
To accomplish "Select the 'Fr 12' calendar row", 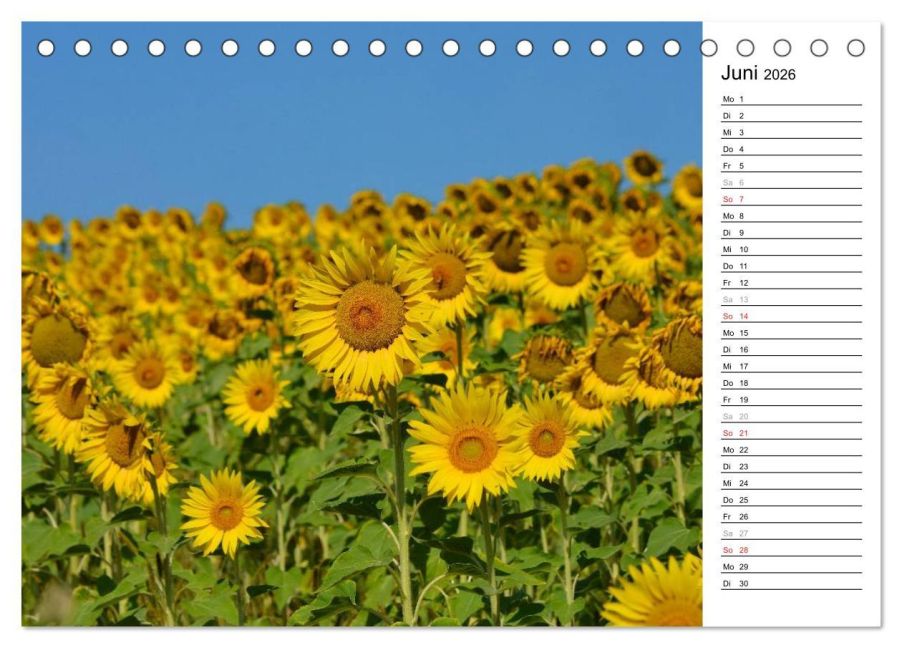I will (x=792, y=283).
